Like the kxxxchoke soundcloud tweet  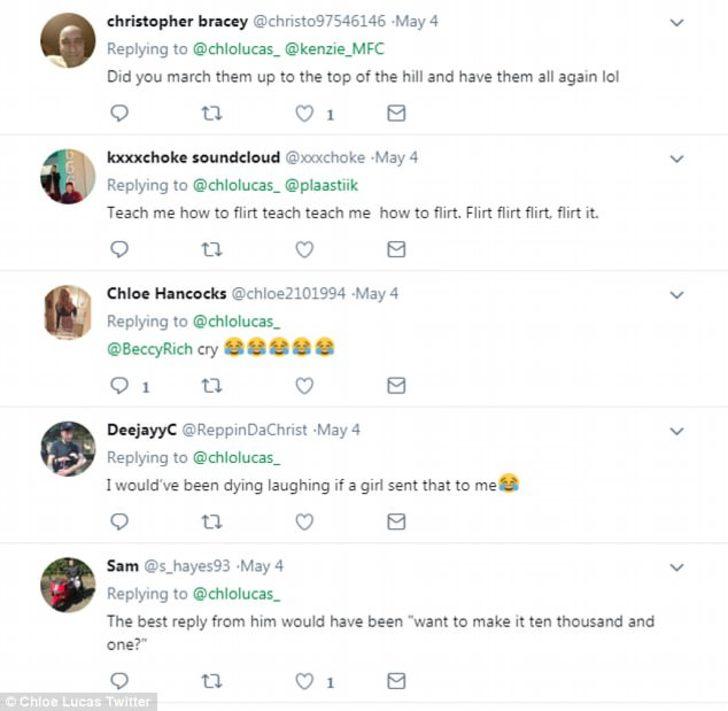(304, 250)
